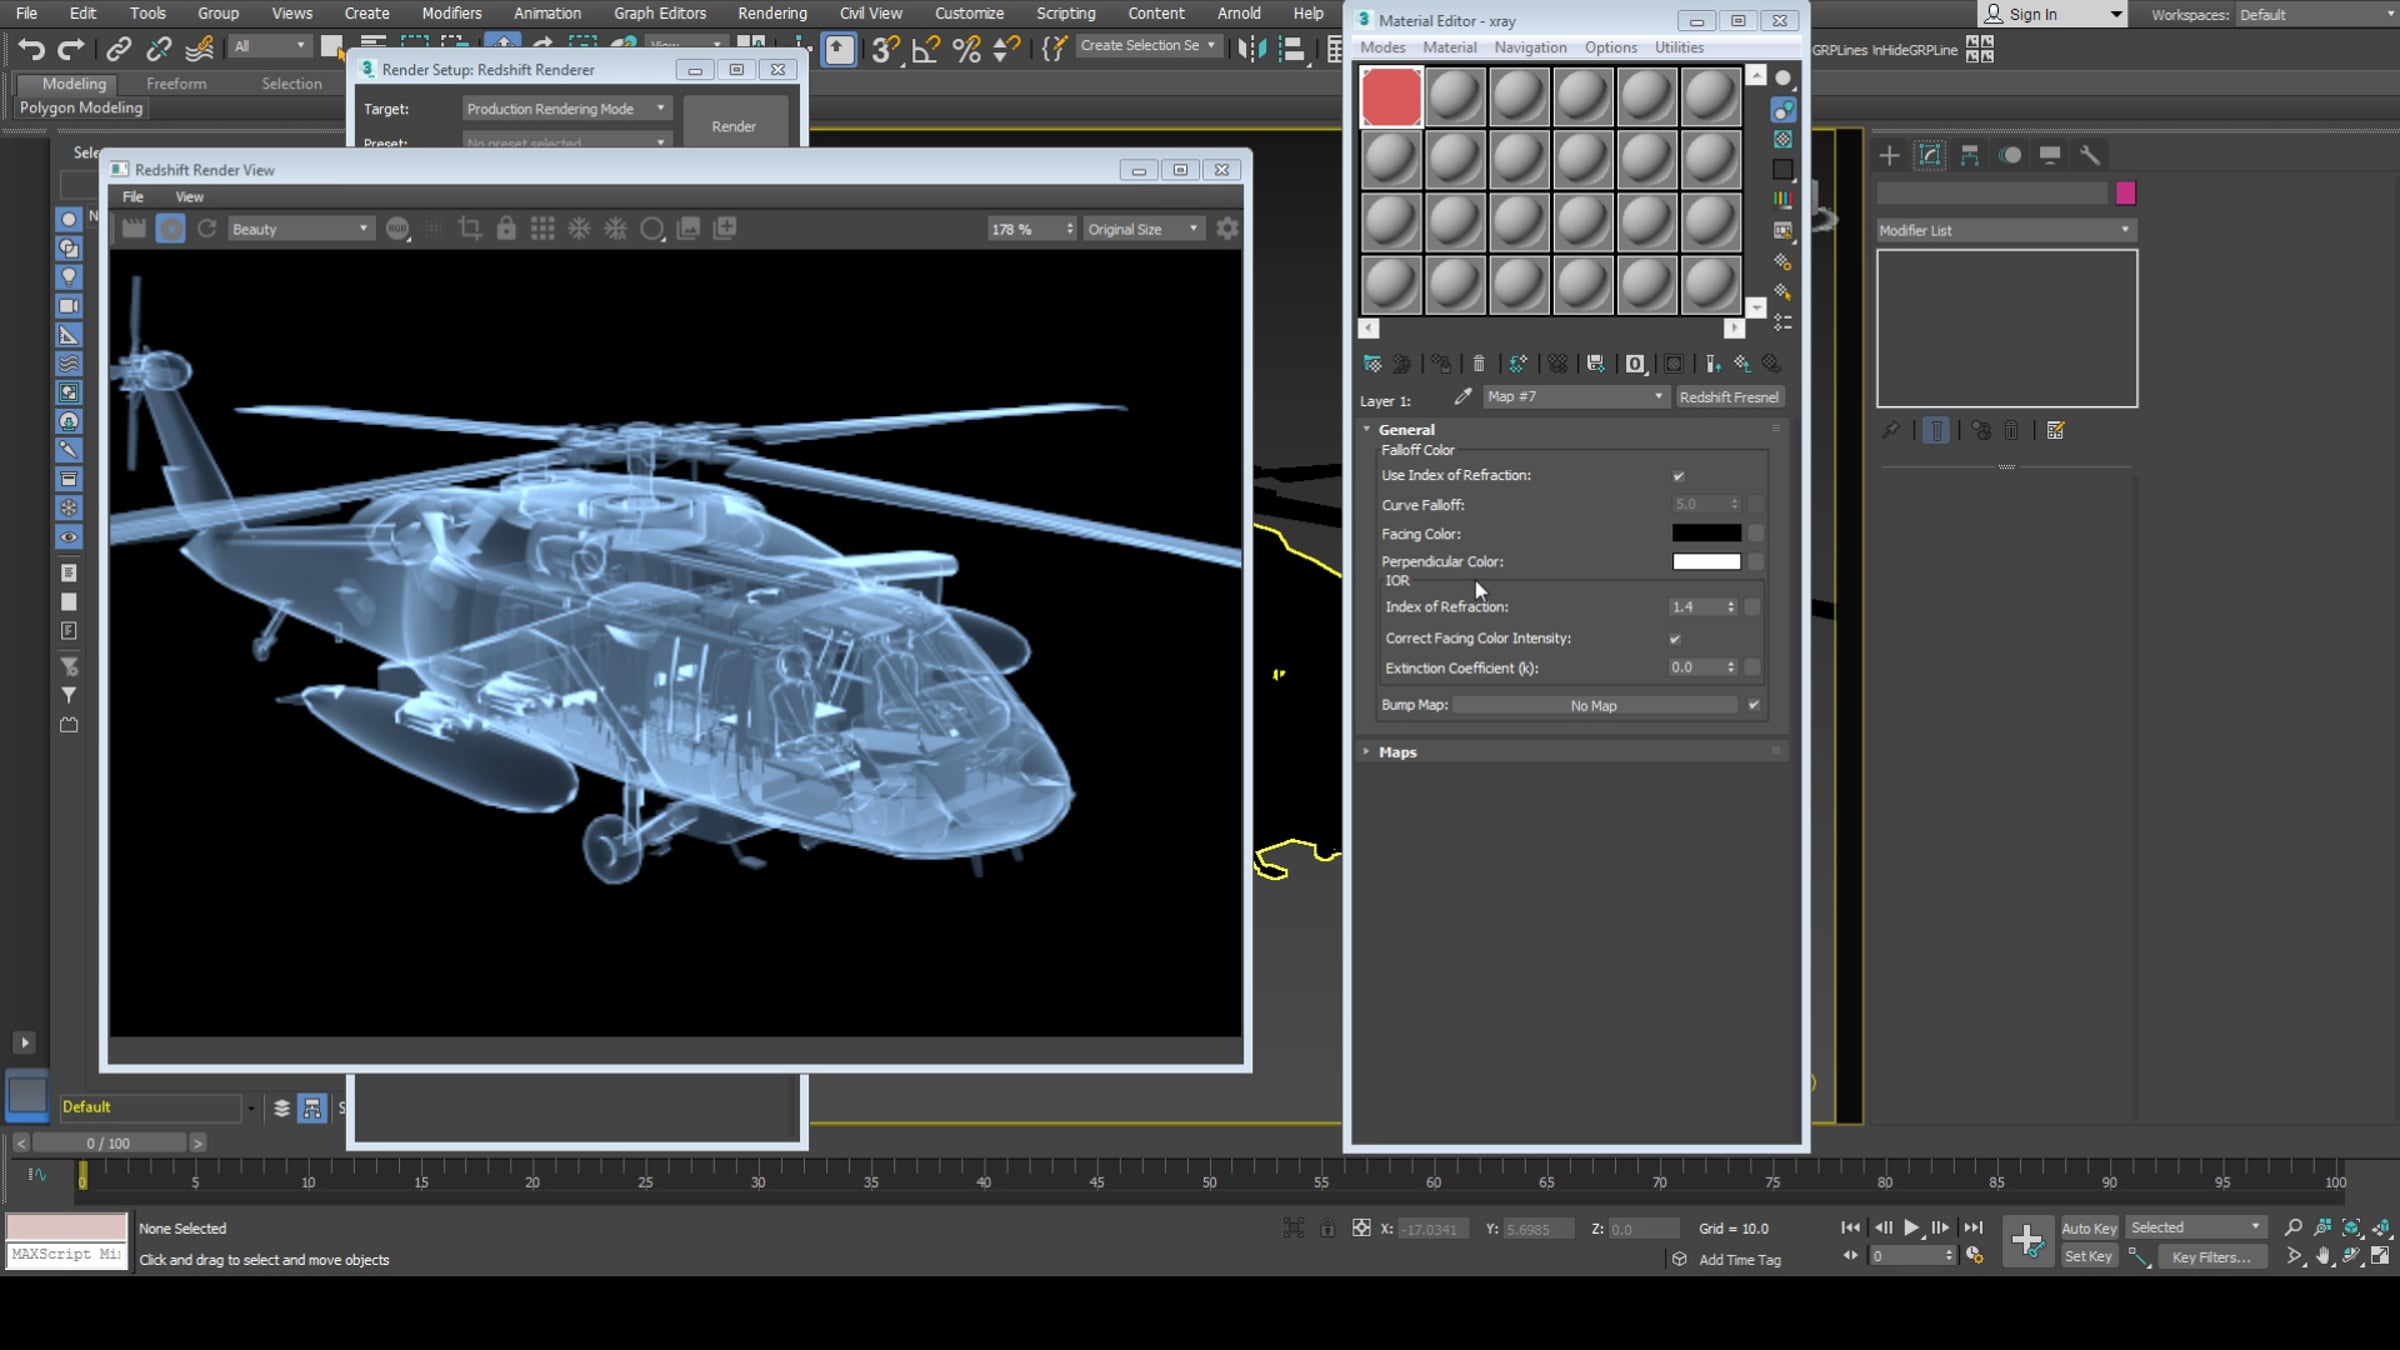
Task: Click the Play animation button
Action: point(1911,1227)
